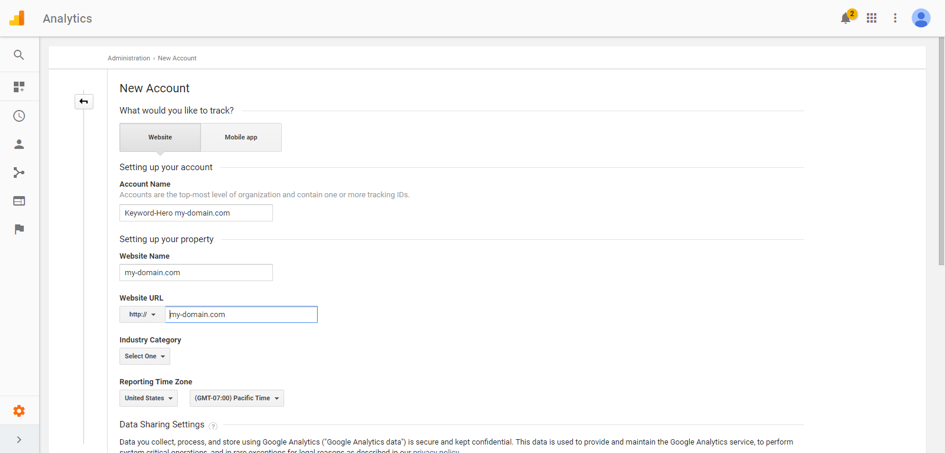
Task: Open Admin gear icon in sidebar
Action: pos(19,411)
